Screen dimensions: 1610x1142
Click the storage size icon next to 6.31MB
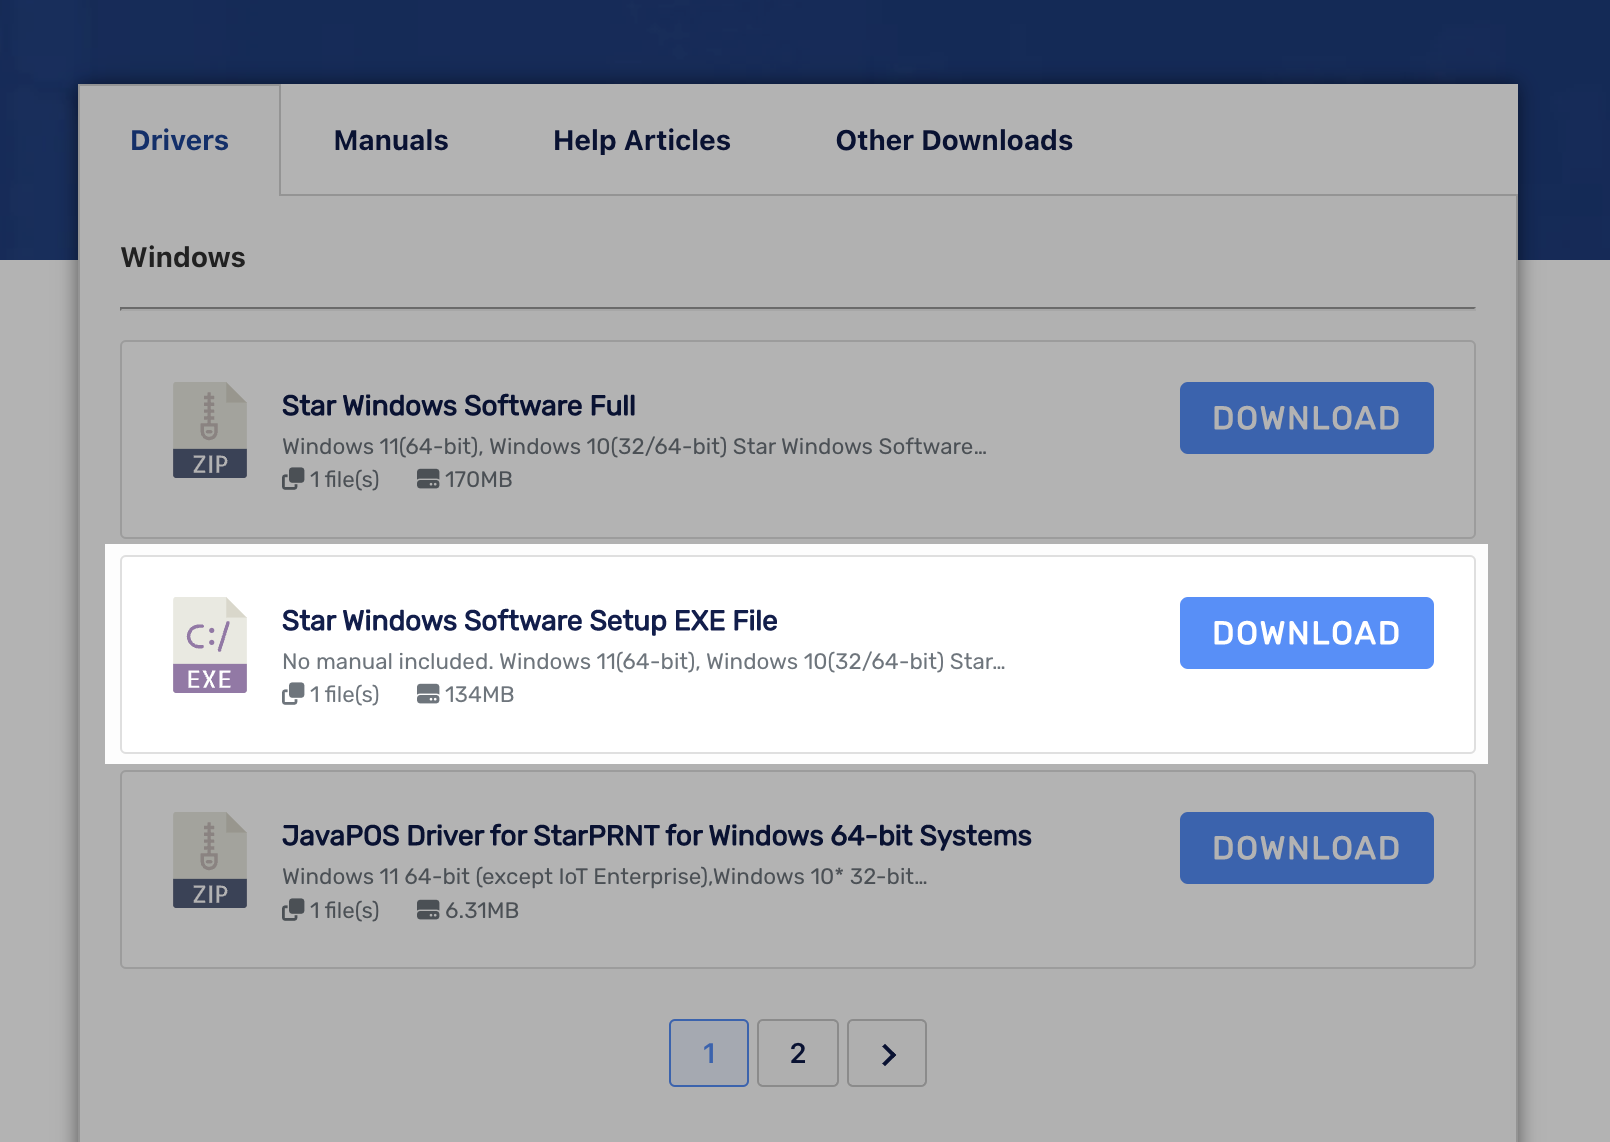click(x=428, y=910)
